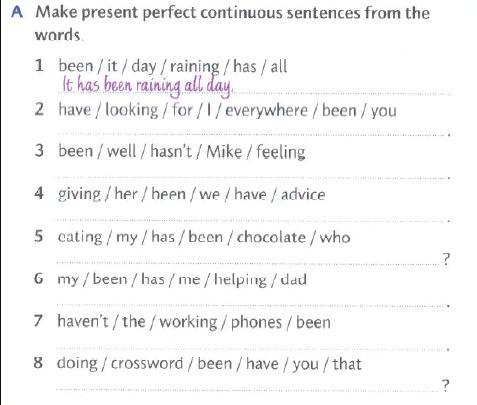Click the question mark ending line 8

coord(446,385)
